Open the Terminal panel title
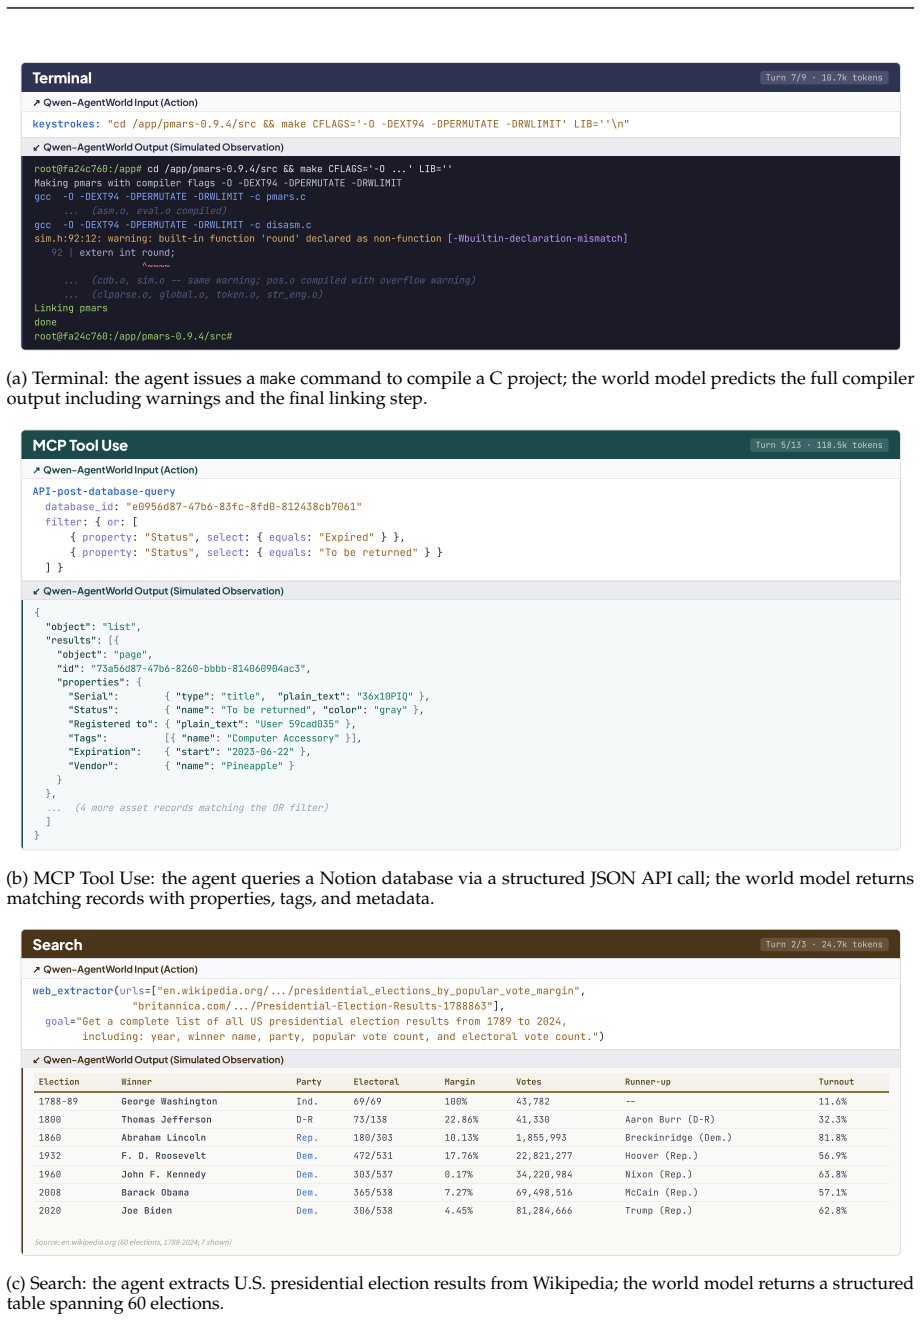 (62, 78)
